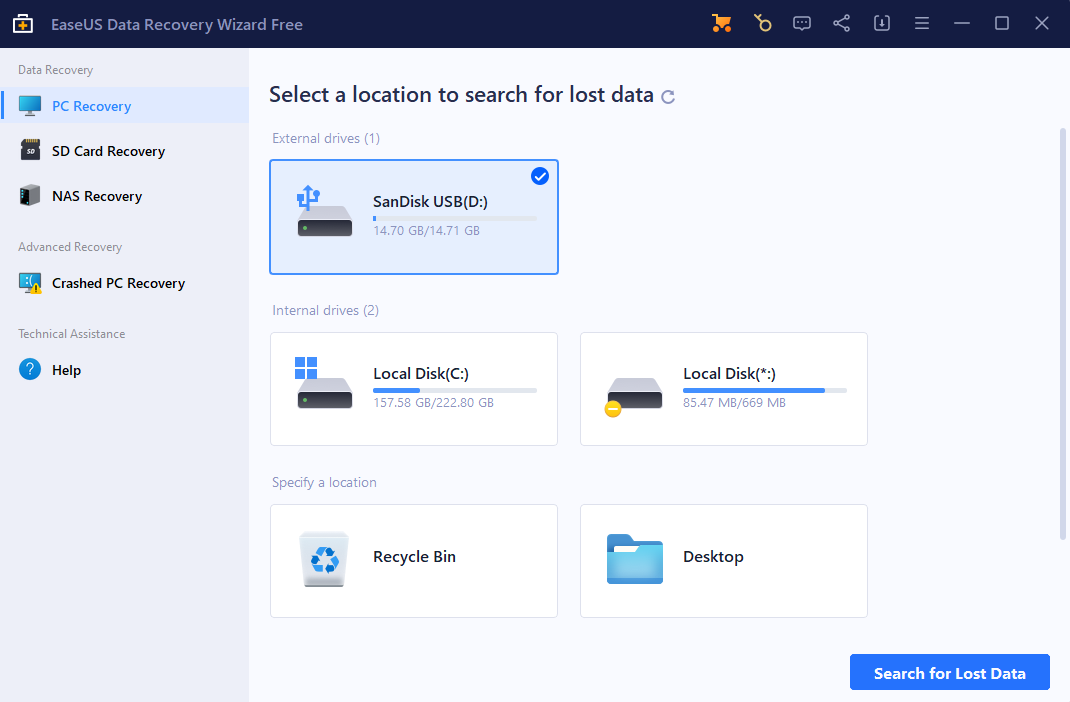The height and width of the screenshot is (702, 1070).
Task: Click the import scan session icon
Action: (x=882, y=23)
